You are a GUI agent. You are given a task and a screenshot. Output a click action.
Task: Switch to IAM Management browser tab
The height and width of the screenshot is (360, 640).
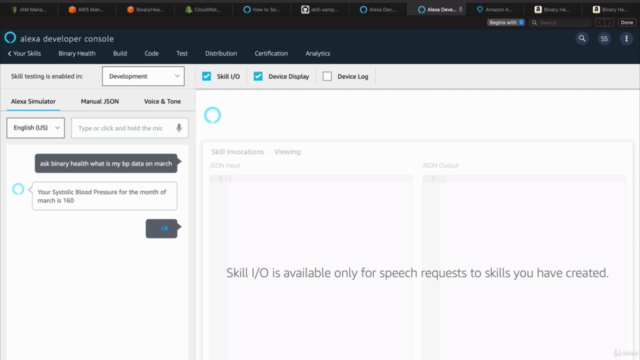click(29, 9)
